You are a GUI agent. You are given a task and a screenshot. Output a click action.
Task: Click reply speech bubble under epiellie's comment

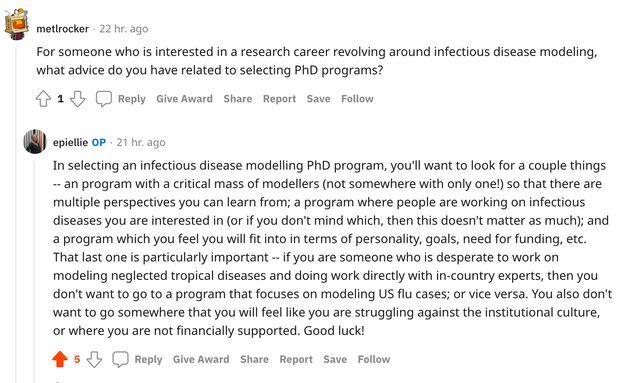pos(120,359)
